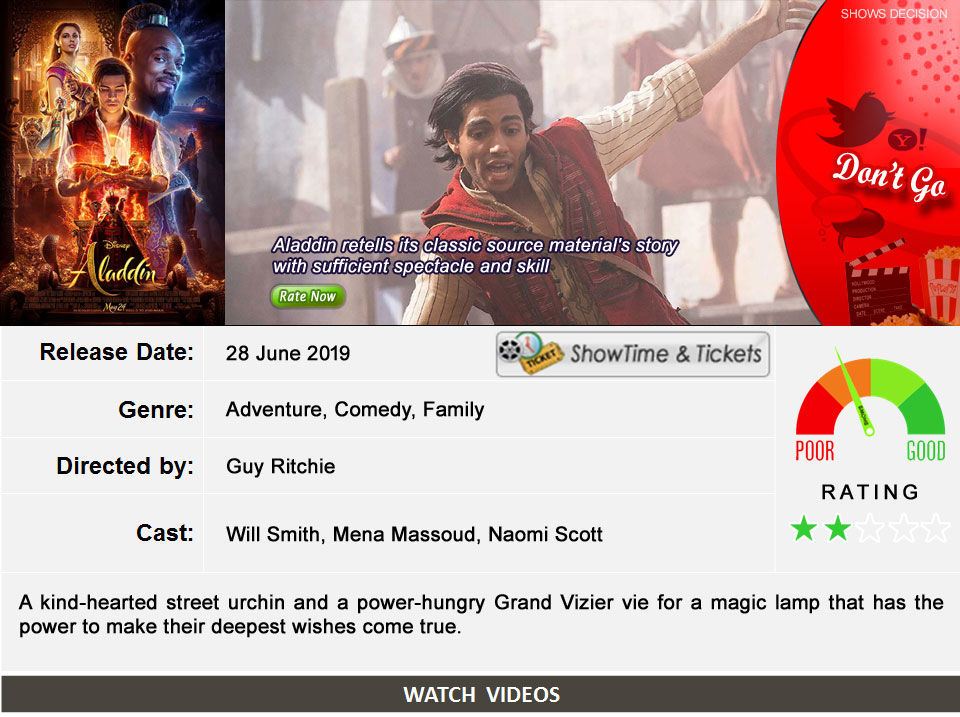Open ShowTime & Tickets
960x717 pixels.
633,354
